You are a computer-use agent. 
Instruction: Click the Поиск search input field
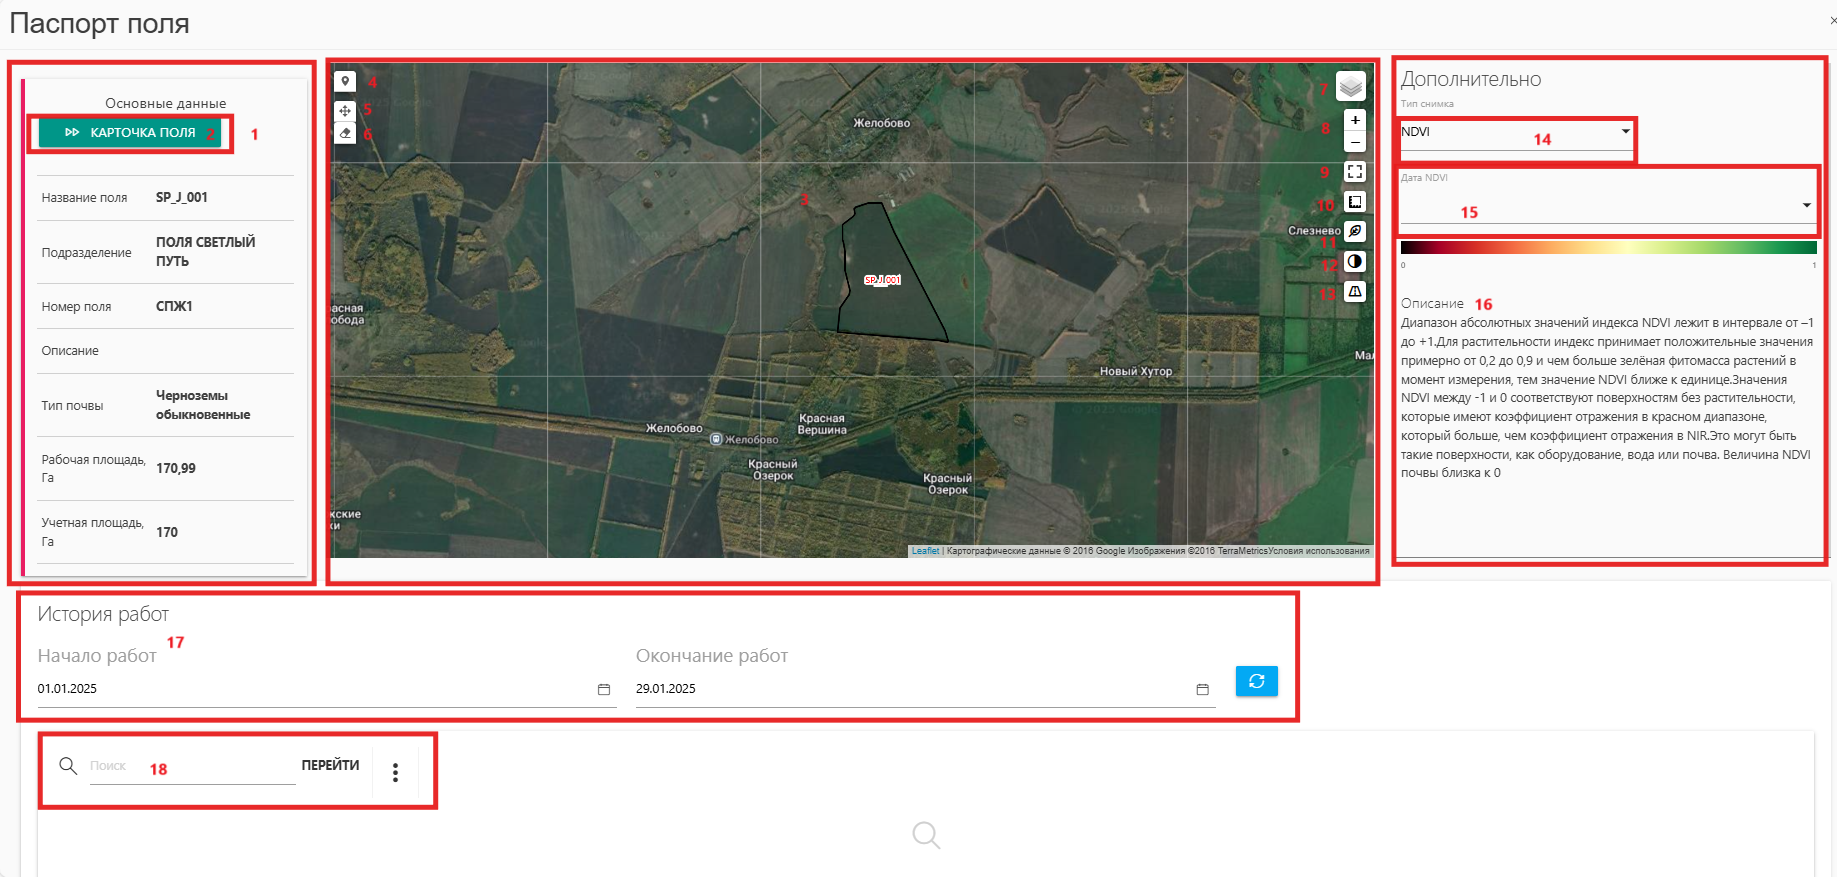(190, 766)
